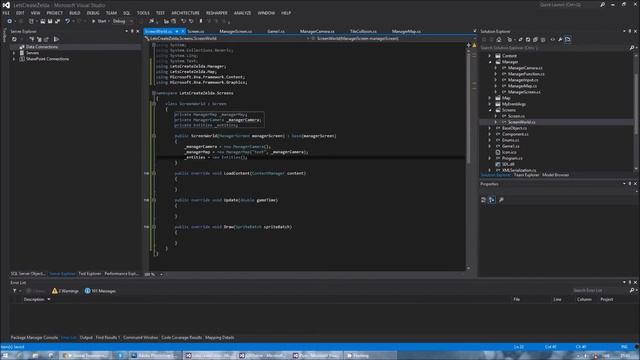Click the Windows Start button on taskbar
Viewport: 640px width, 360px height.
[x=5, y=356]
